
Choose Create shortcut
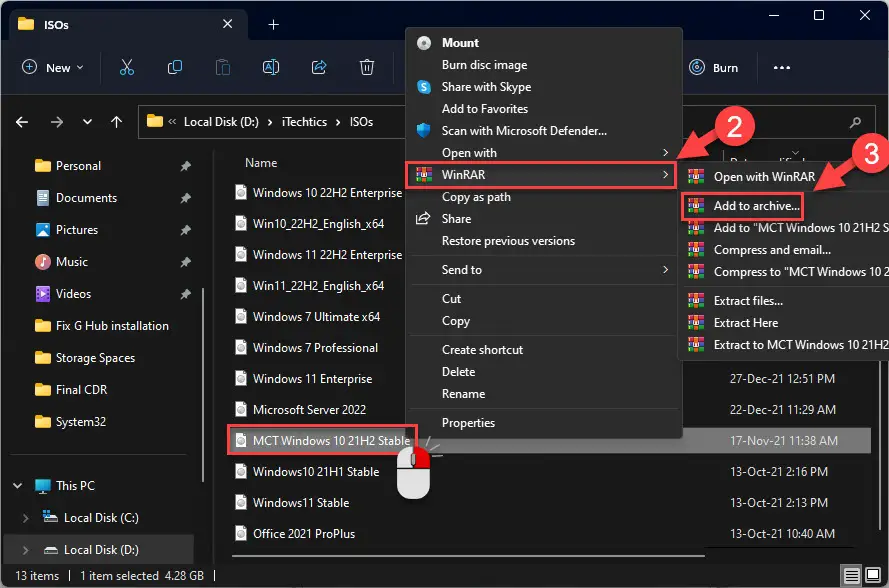pyautogui.click(x=544, y=350)
